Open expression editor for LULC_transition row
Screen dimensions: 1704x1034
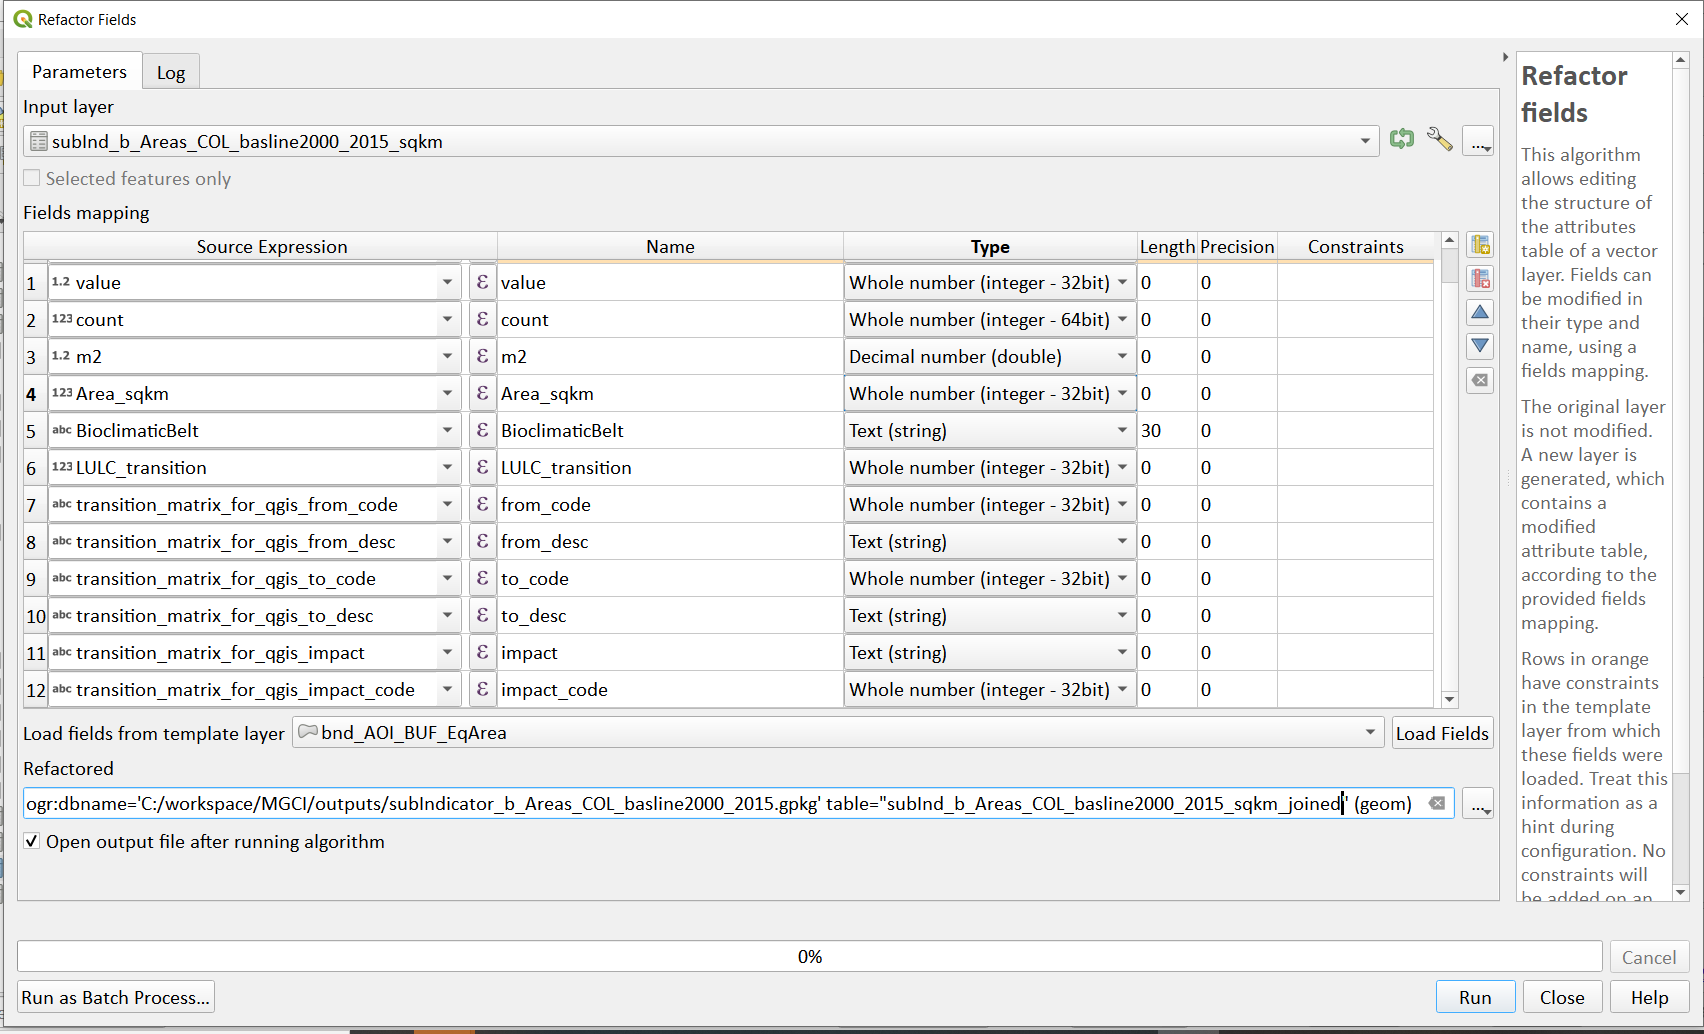(482, 468)
